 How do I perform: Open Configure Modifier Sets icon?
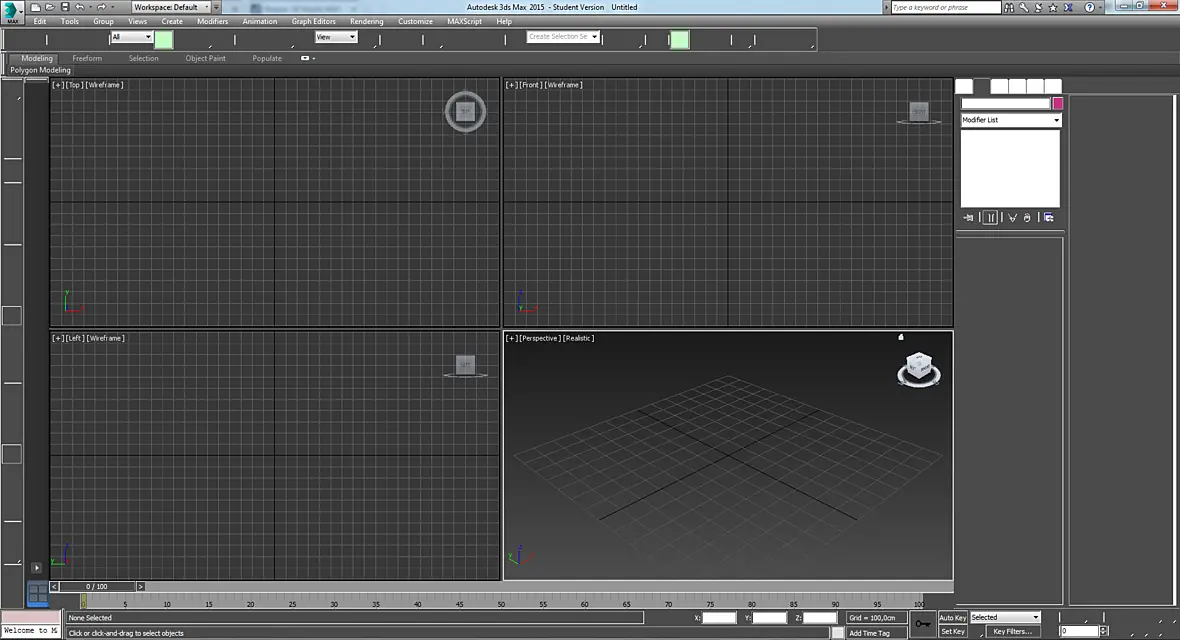coord(1048,218)
